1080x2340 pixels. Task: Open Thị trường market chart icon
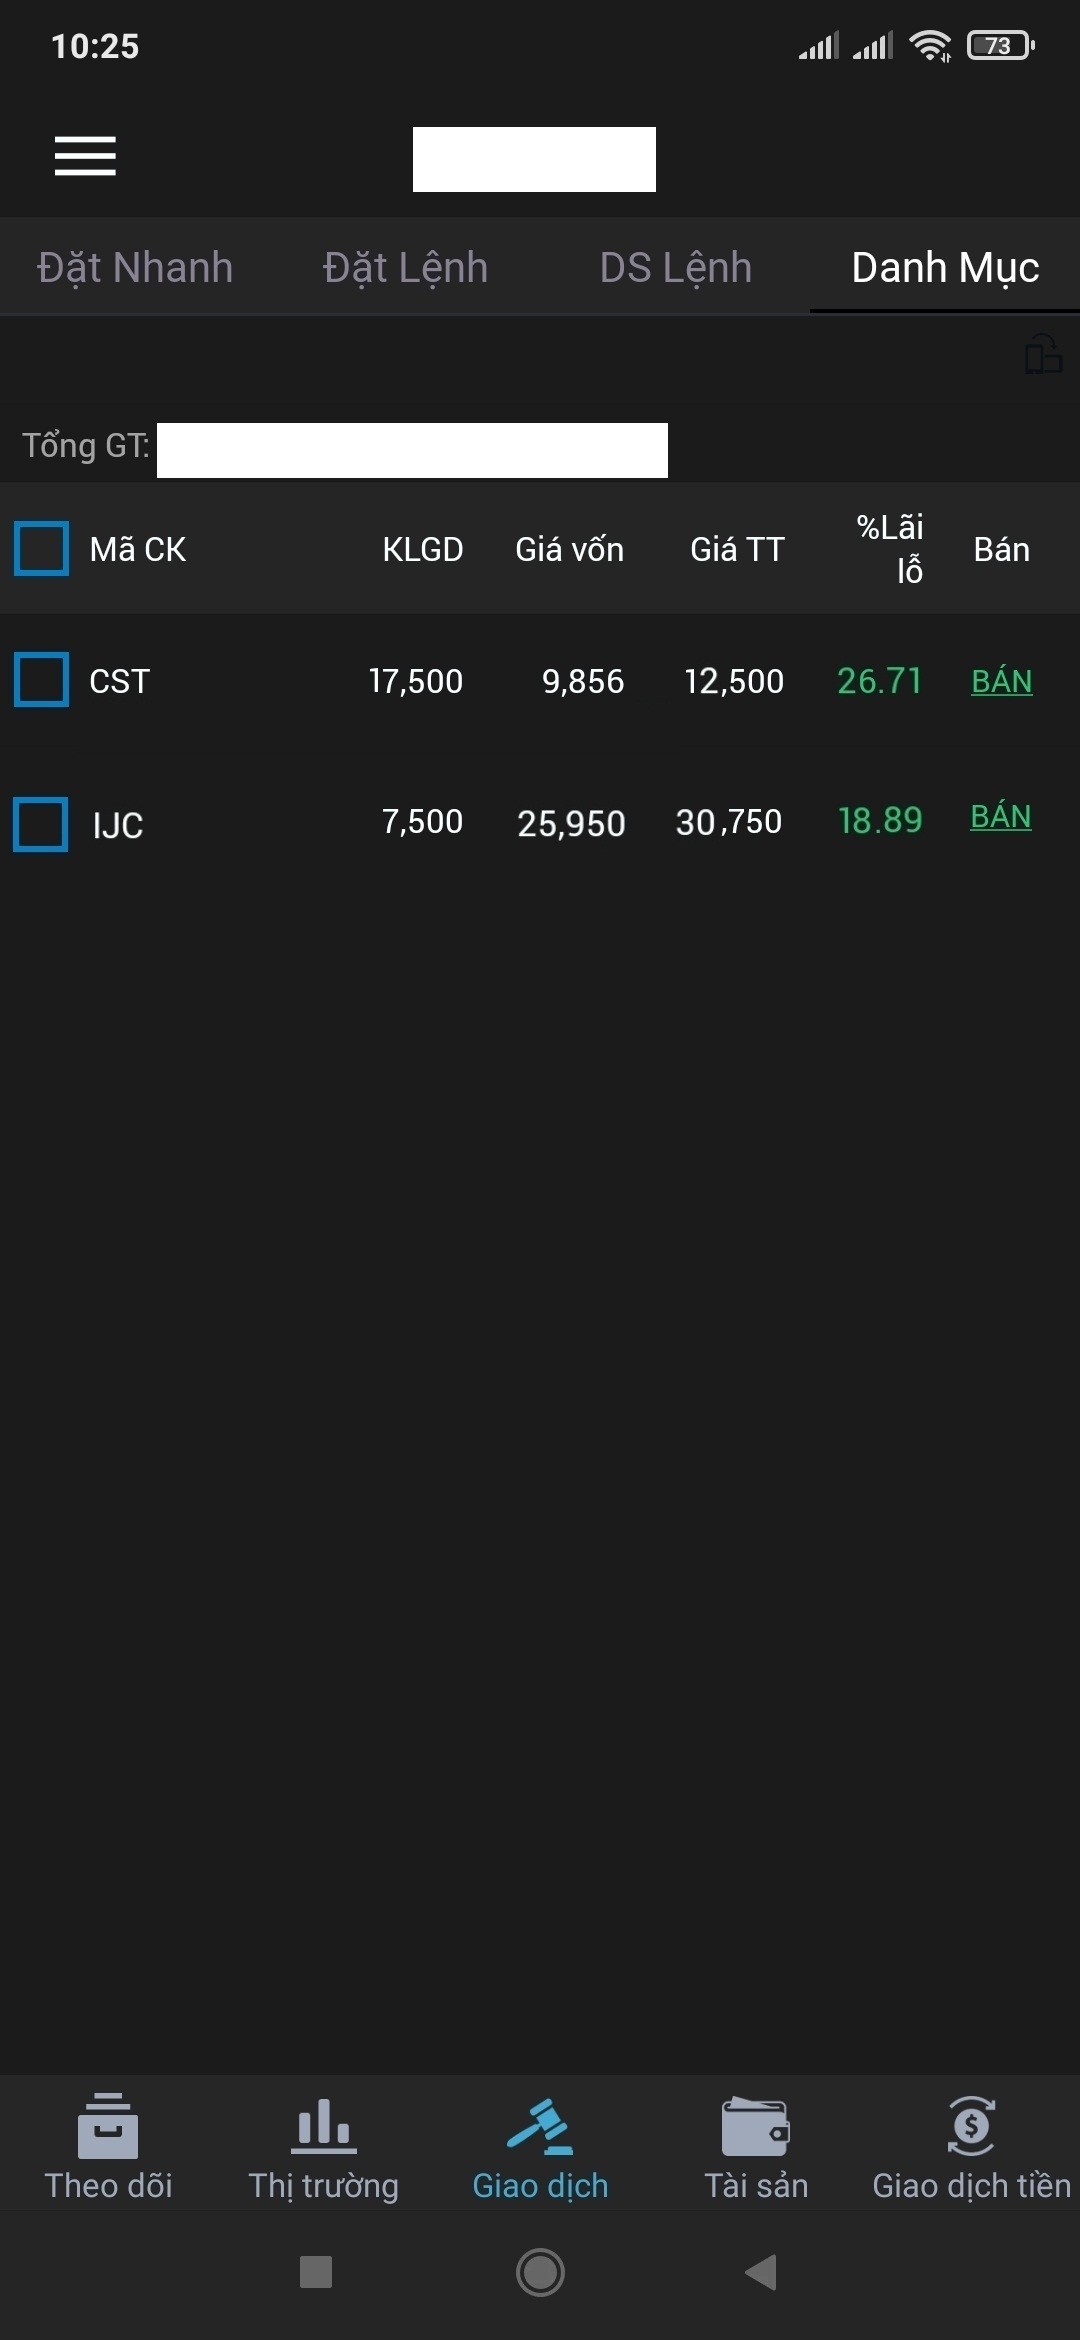tap(323, 2125)
